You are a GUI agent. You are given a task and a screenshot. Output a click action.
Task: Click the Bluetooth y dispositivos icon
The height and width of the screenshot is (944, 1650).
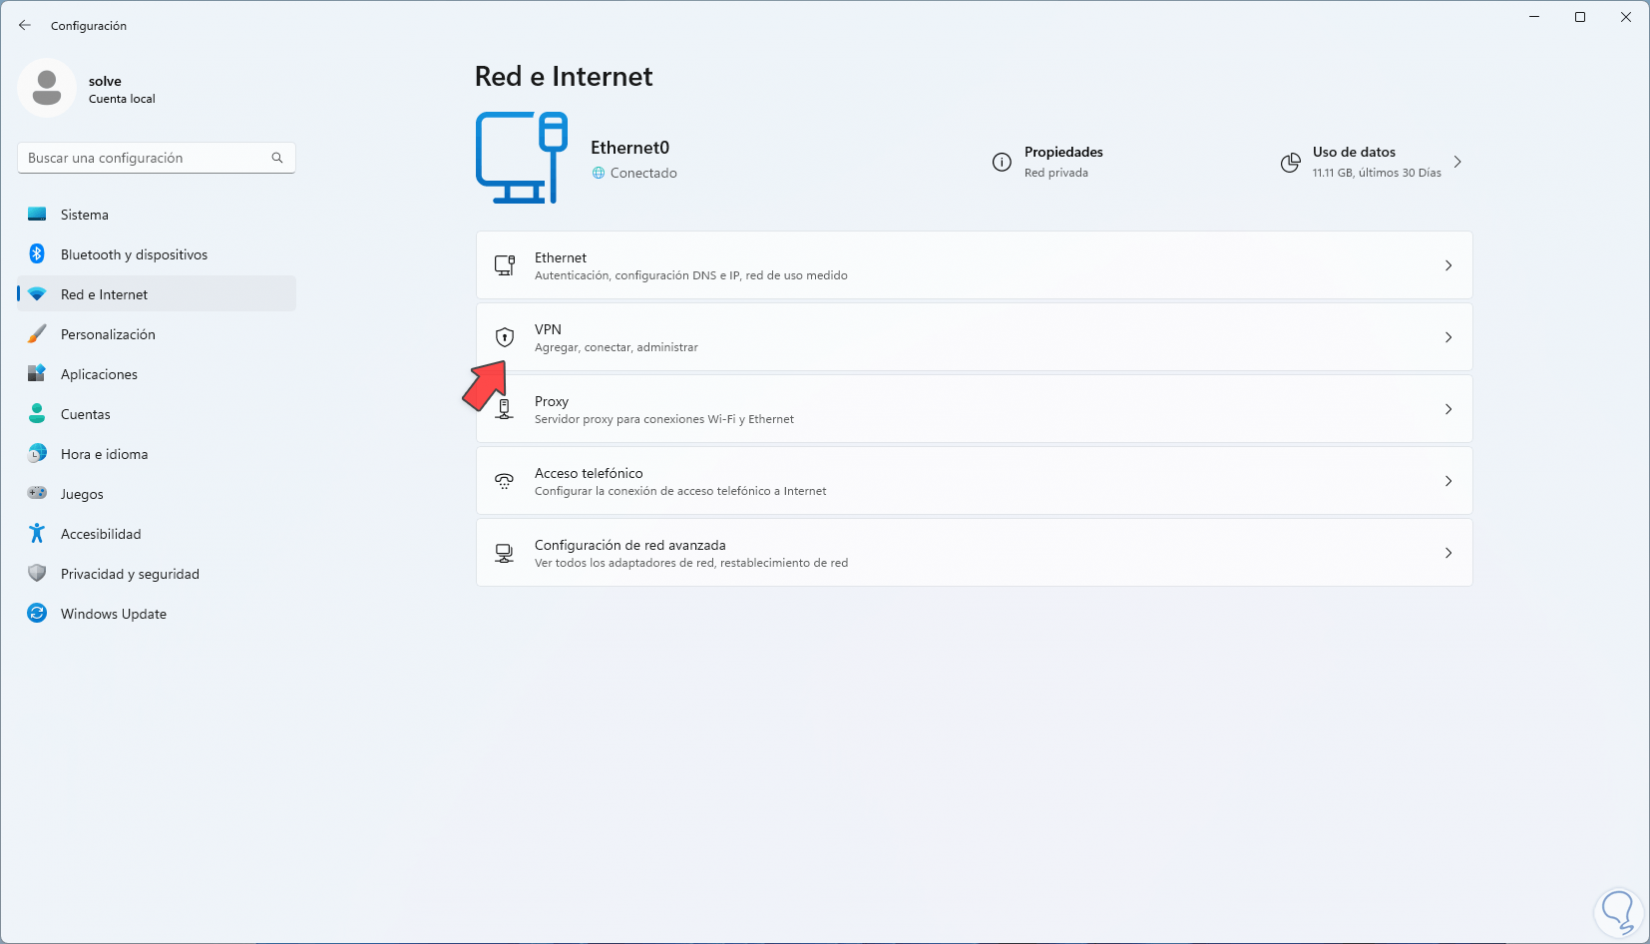tap(37, 254)
